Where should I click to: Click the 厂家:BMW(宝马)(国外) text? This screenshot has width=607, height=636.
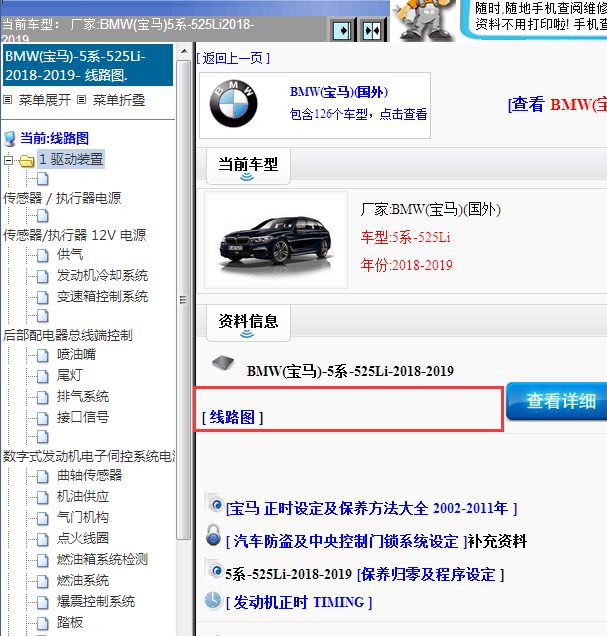pos(431,210)
